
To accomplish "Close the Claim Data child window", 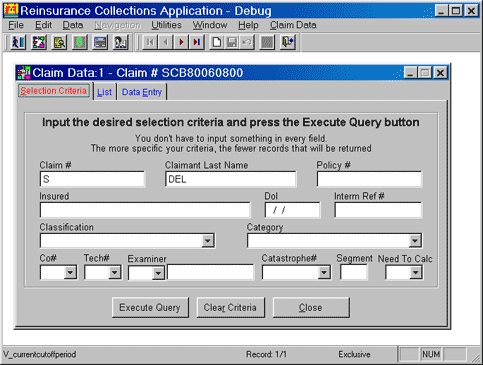I will point(440,72).
